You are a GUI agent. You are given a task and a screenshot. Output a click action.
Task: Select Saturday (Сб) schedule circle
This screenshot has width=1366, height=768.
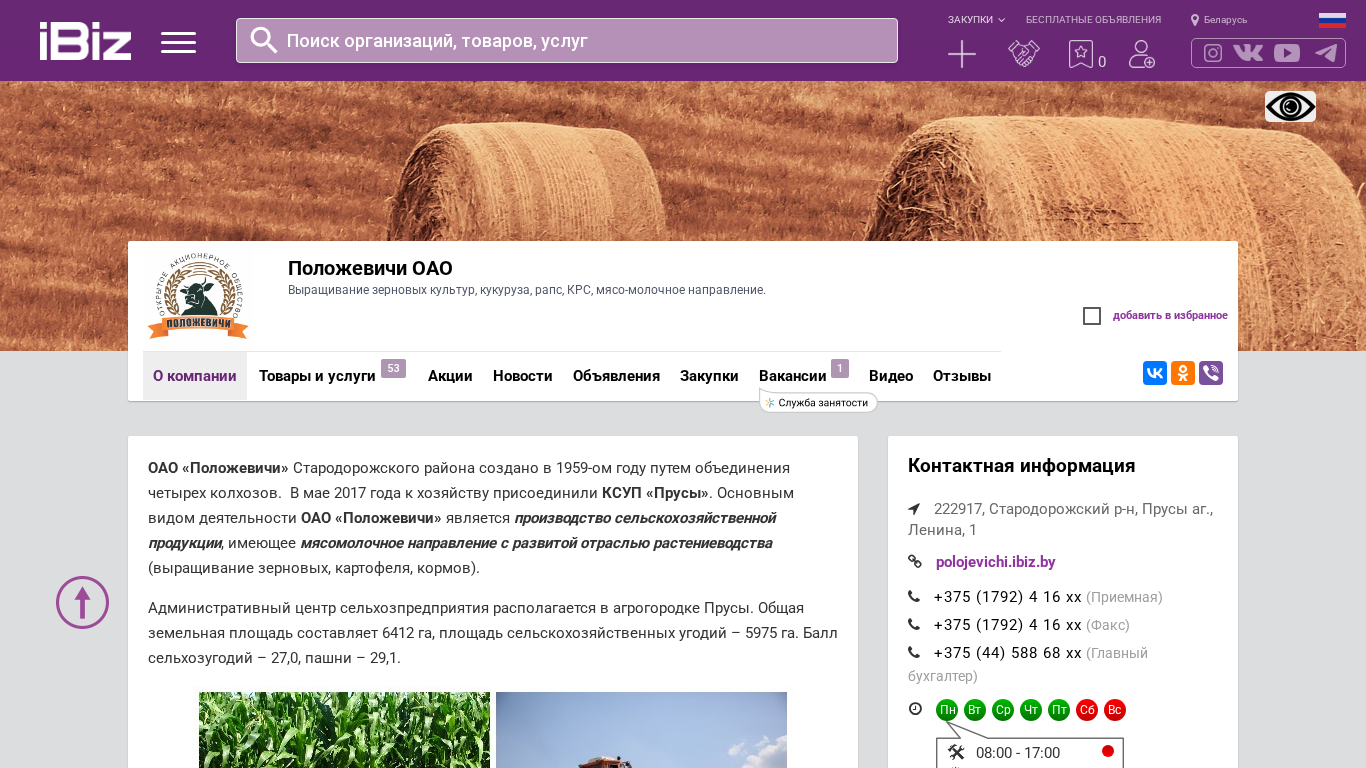click(1087, 710)
